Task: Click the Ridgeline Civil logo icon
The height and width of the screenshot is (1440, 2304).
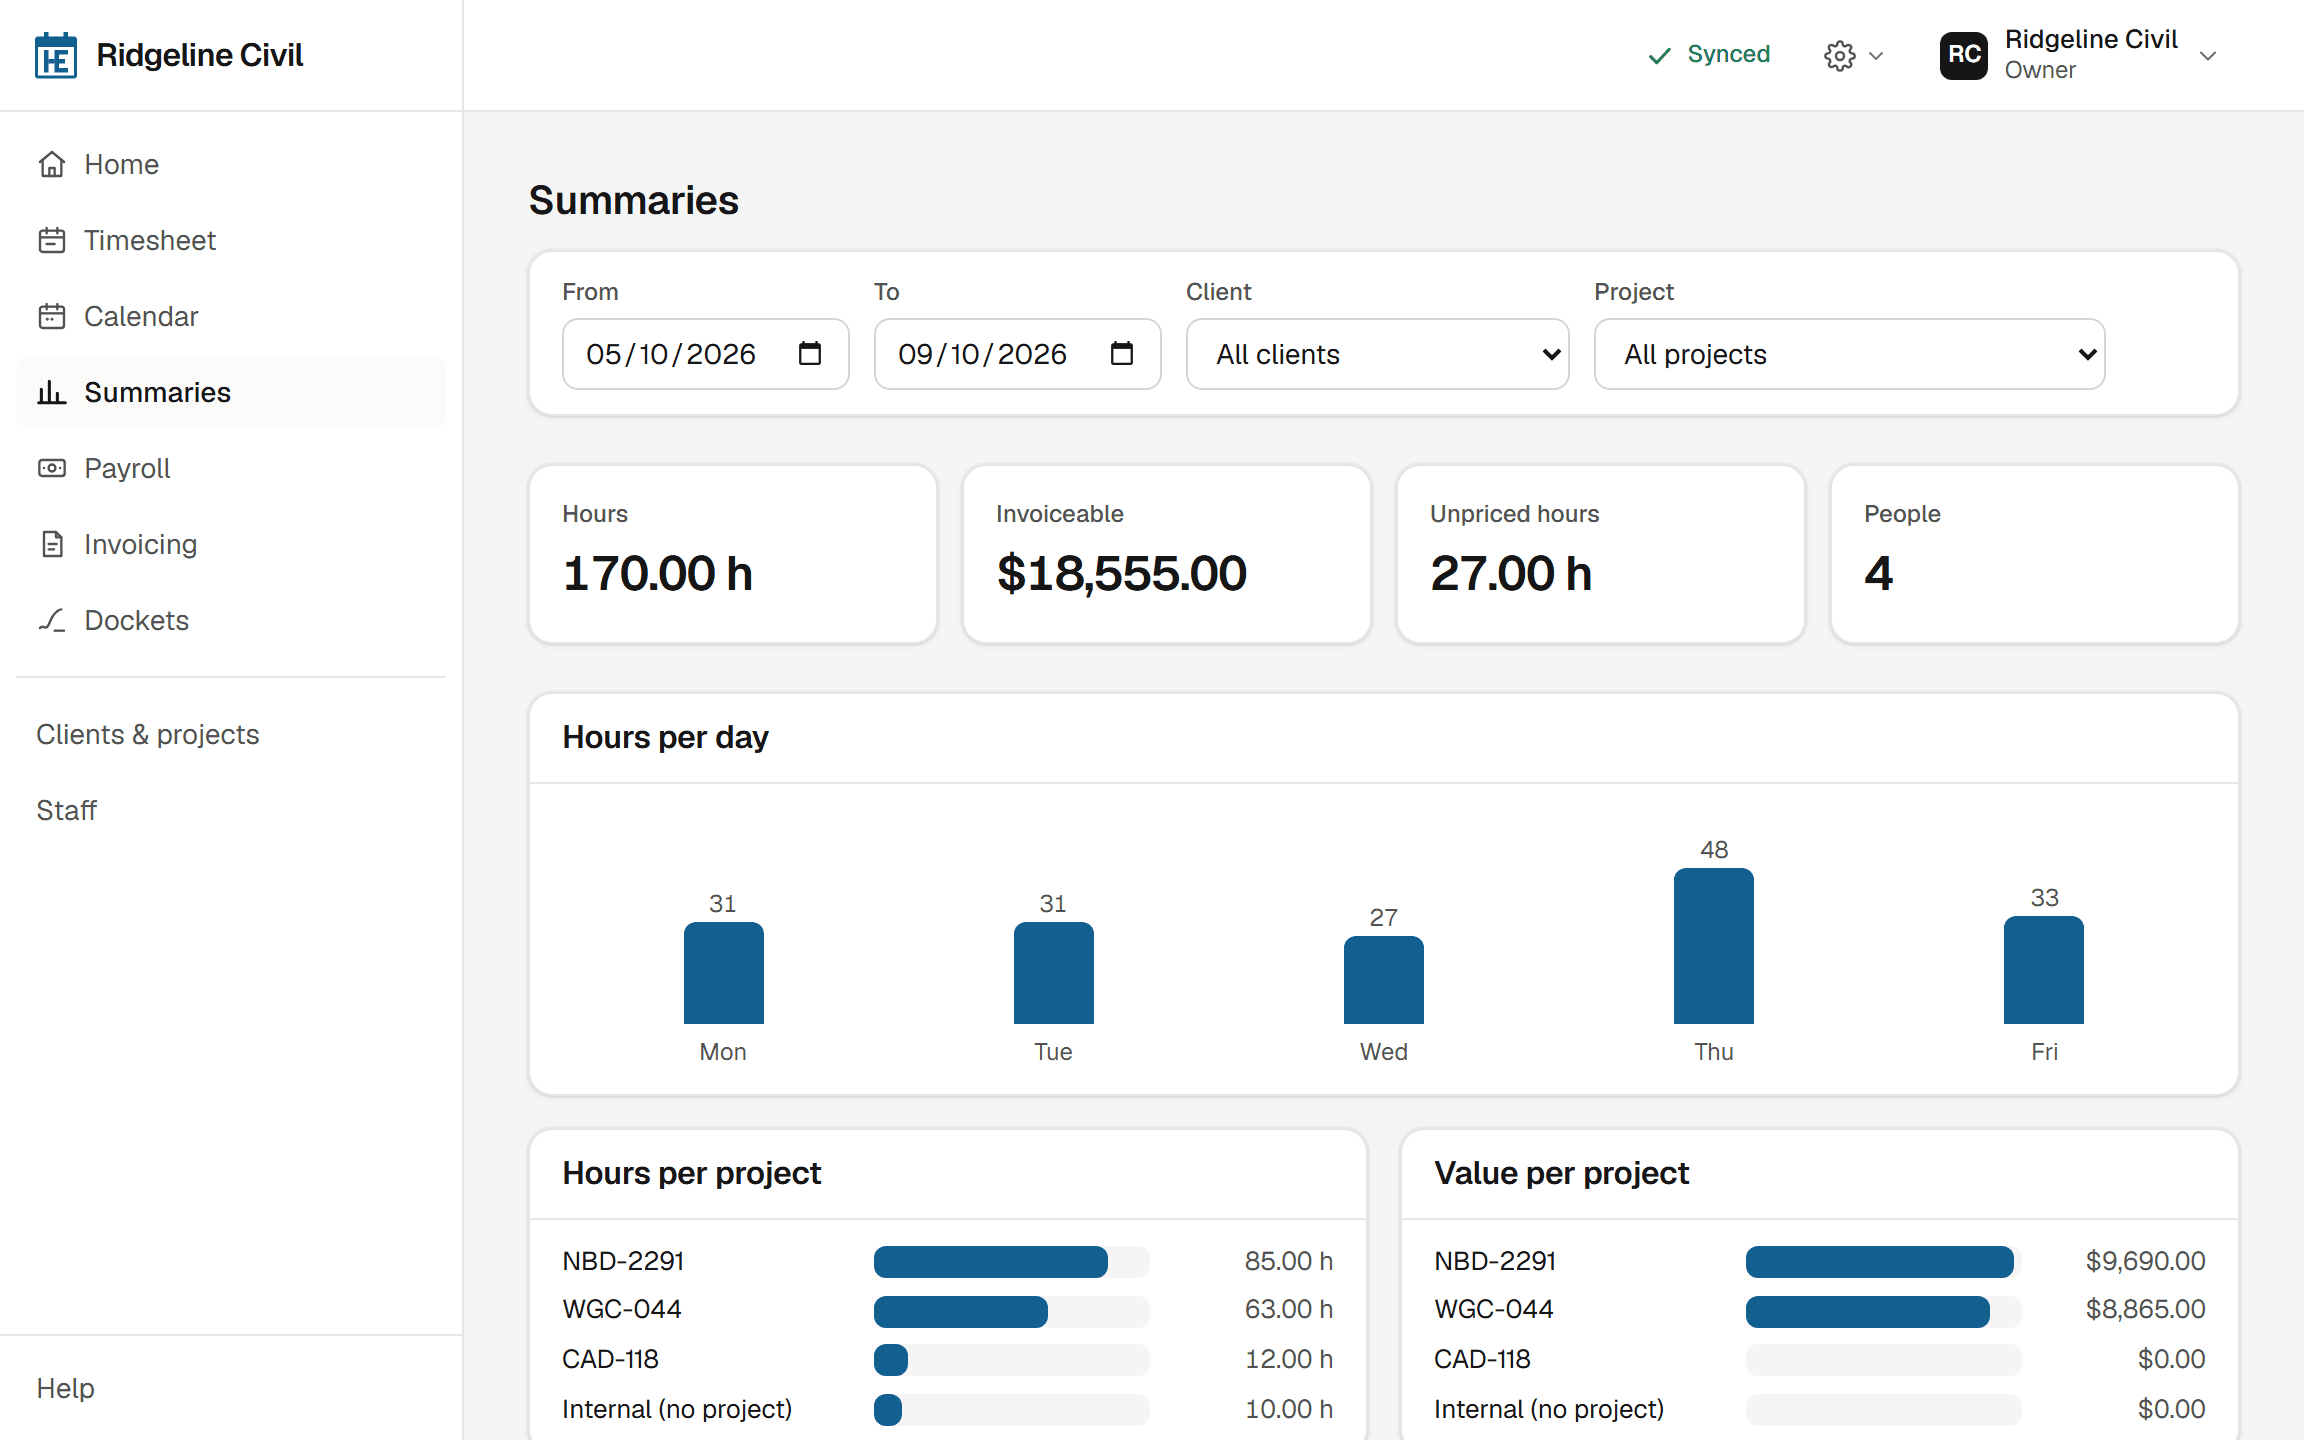Action: (x=56, y=55)
